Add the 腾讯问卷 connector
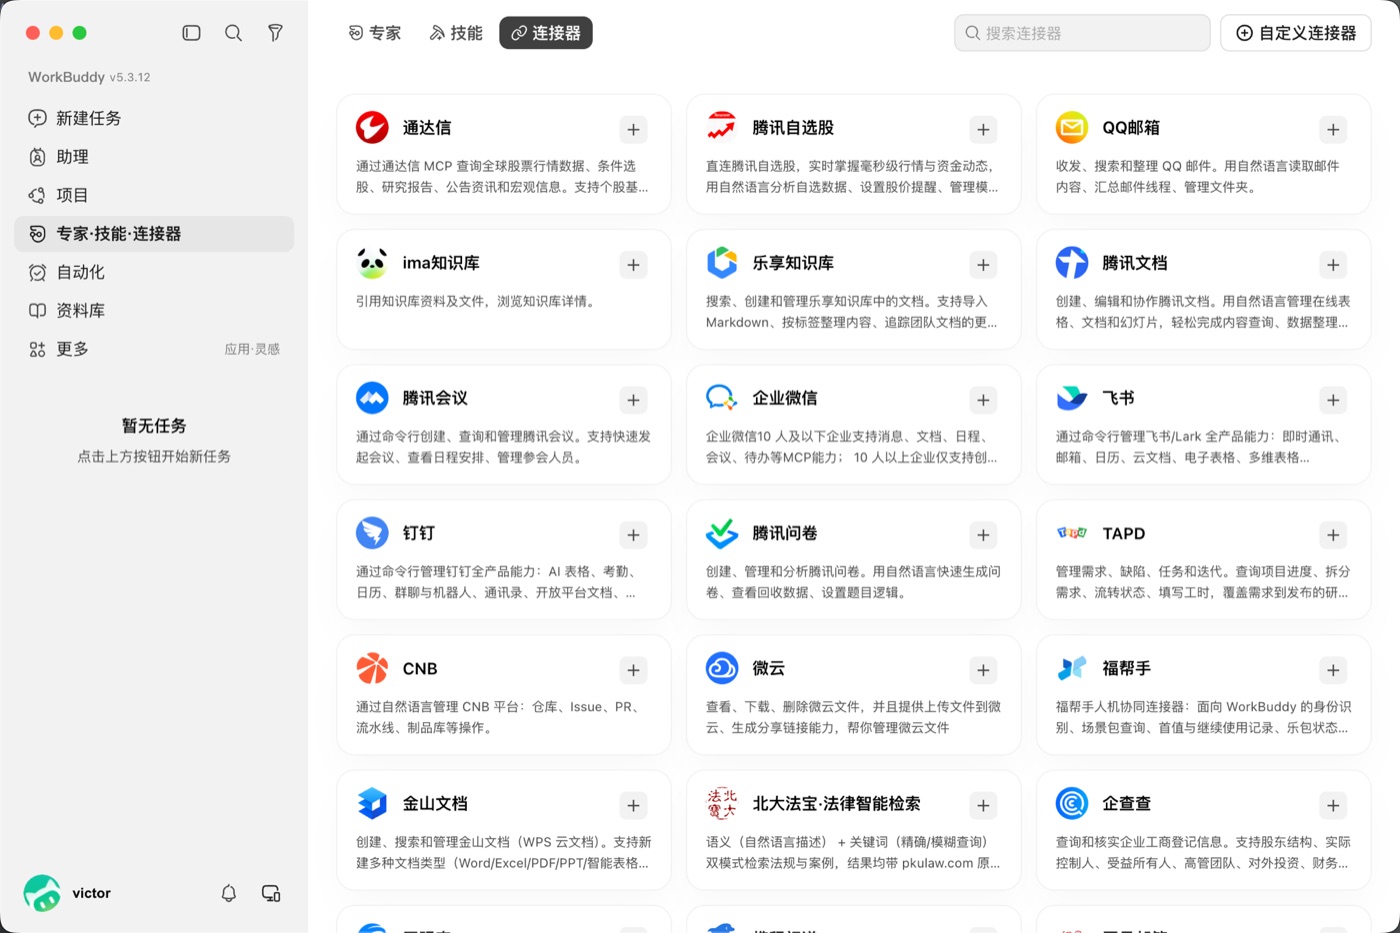 983,535
